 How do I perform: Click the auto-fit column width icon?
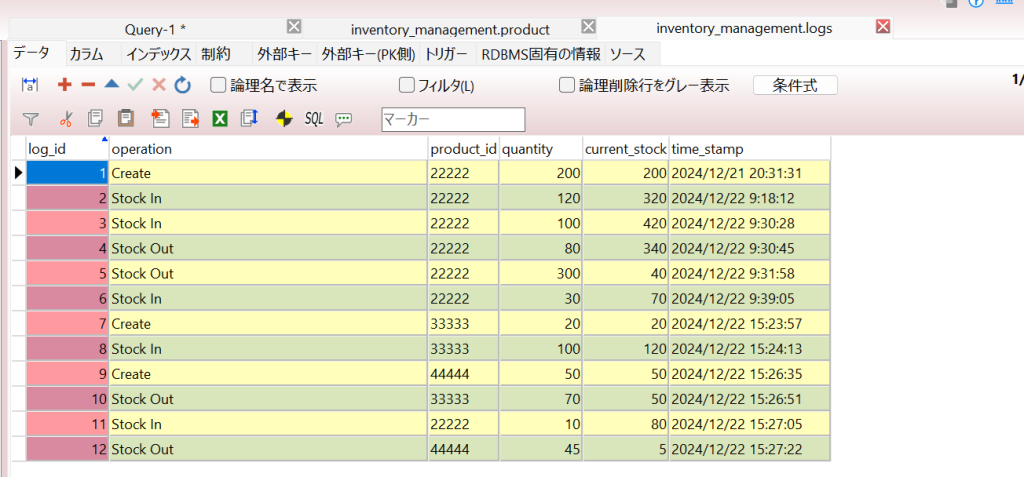(x=30, y=86)
